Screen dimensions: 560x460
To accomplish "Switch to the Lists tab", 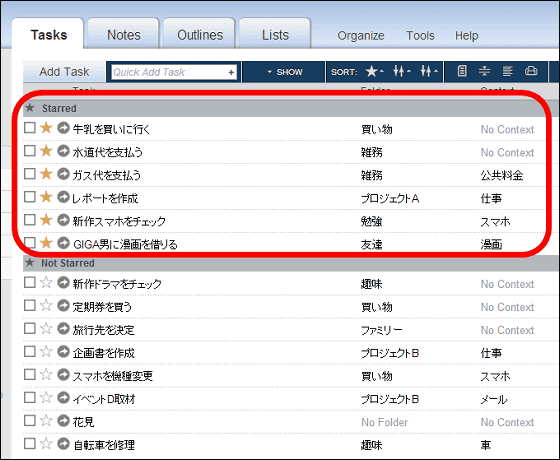I will point(275,35).
